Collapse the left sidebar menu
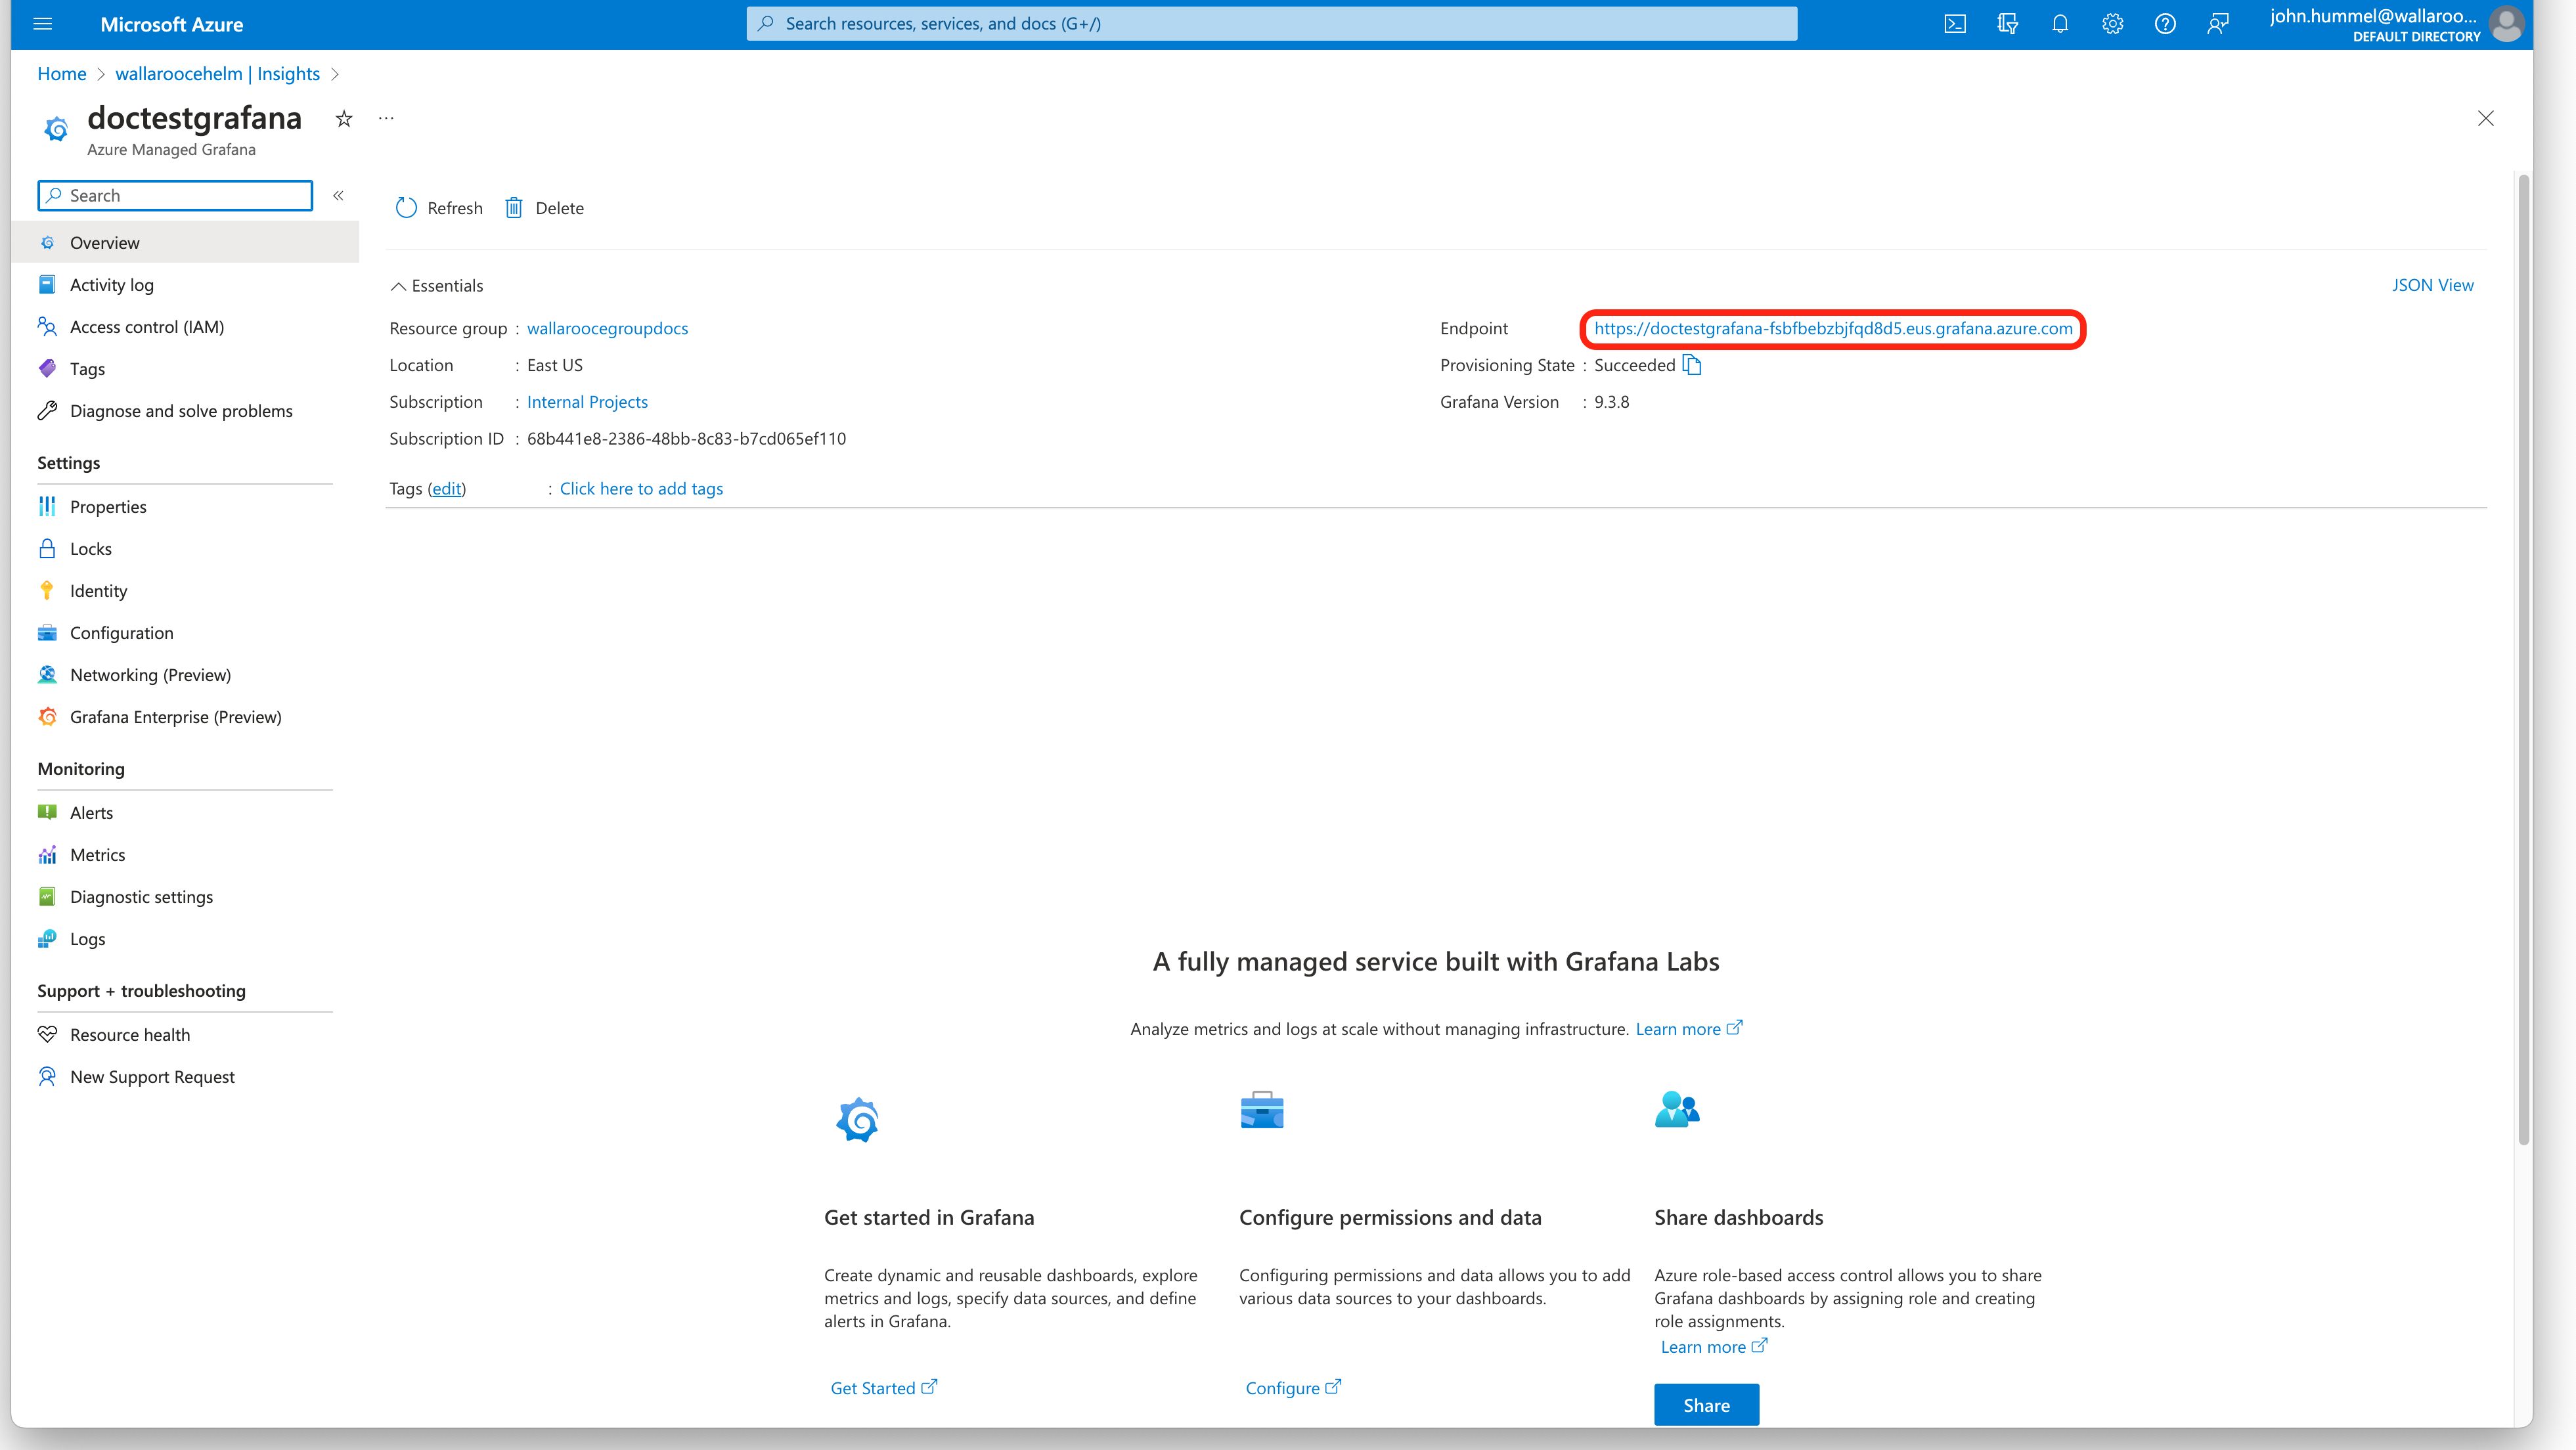 (x=338, y=196)
